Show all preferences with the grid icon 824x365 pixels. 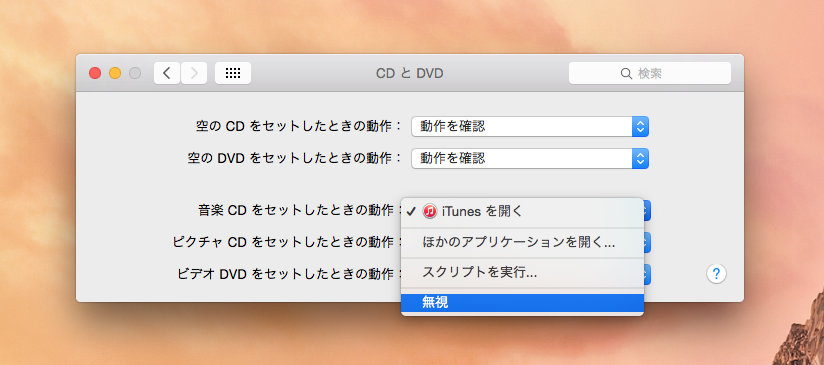click(x=233, y=73)
